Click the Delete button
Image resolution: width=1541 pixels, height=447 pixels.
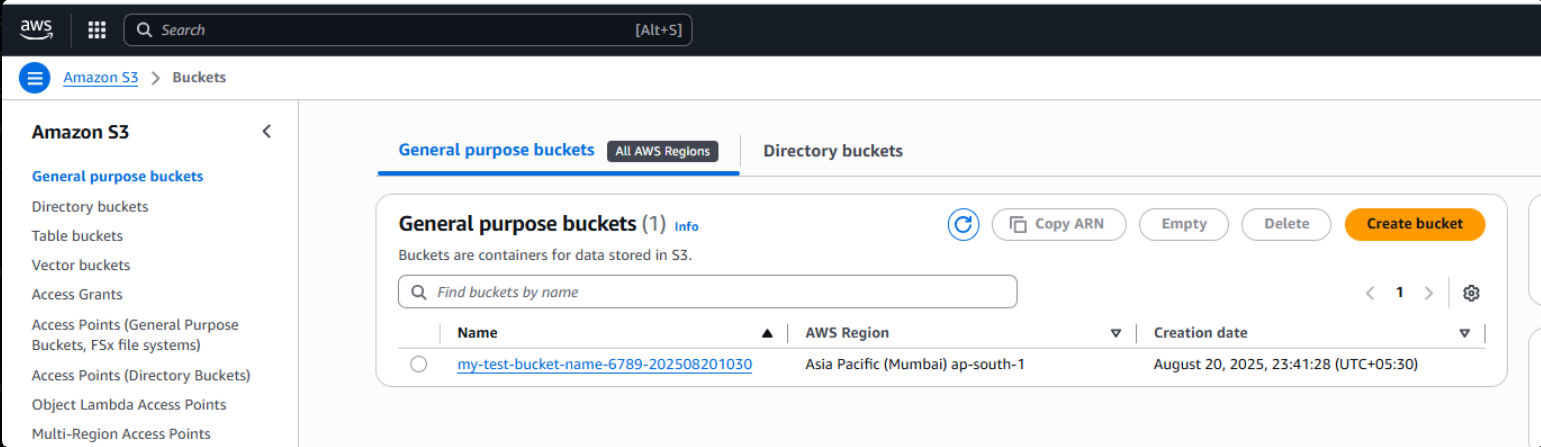[x=1286, y=224]
